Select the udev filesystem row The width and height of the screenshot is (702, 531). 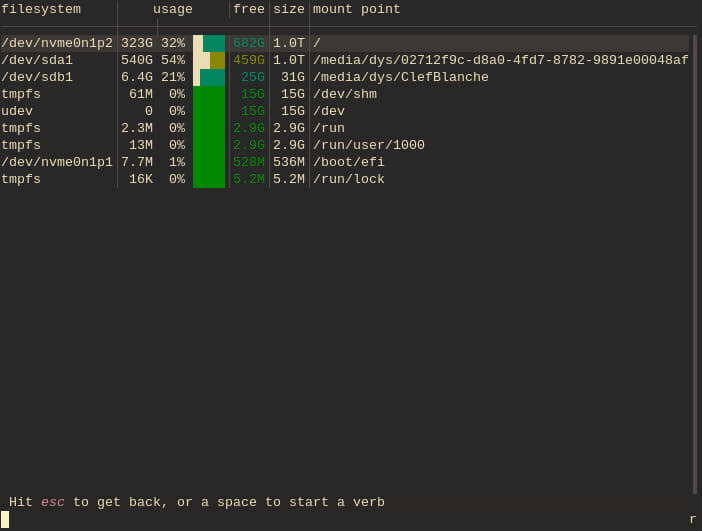click(x=17, y=111)
